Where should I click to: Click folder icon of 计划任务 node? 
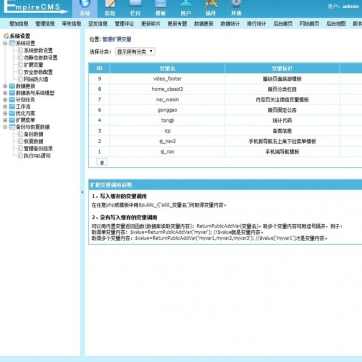coord(12,100)
